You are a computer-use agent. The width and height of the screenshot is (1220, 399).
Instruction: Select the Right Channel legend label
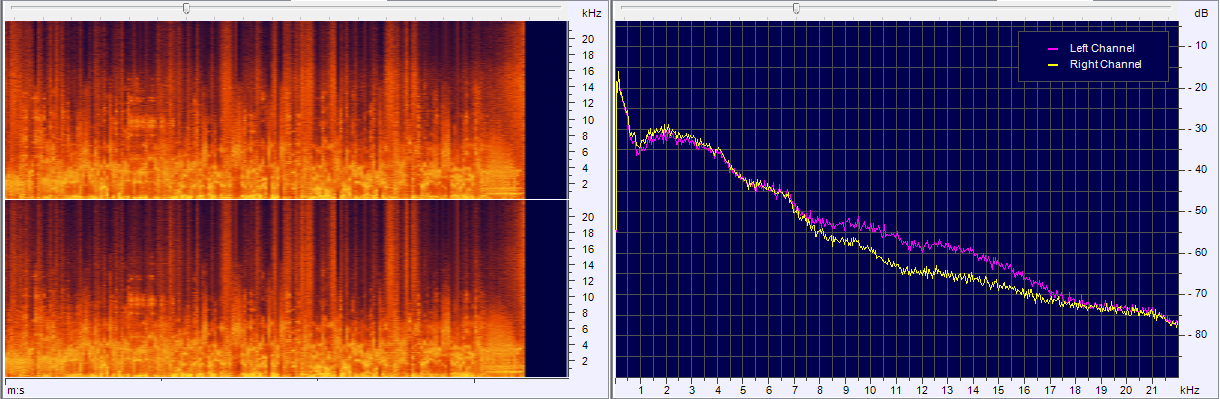pyautogui.click(x=1106, y=64)
